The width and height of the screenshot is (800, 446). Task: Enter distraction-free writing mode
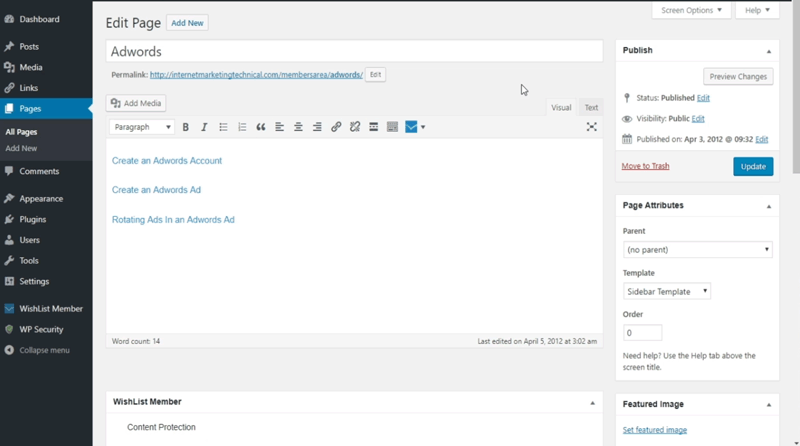click(x=591, y=127)
